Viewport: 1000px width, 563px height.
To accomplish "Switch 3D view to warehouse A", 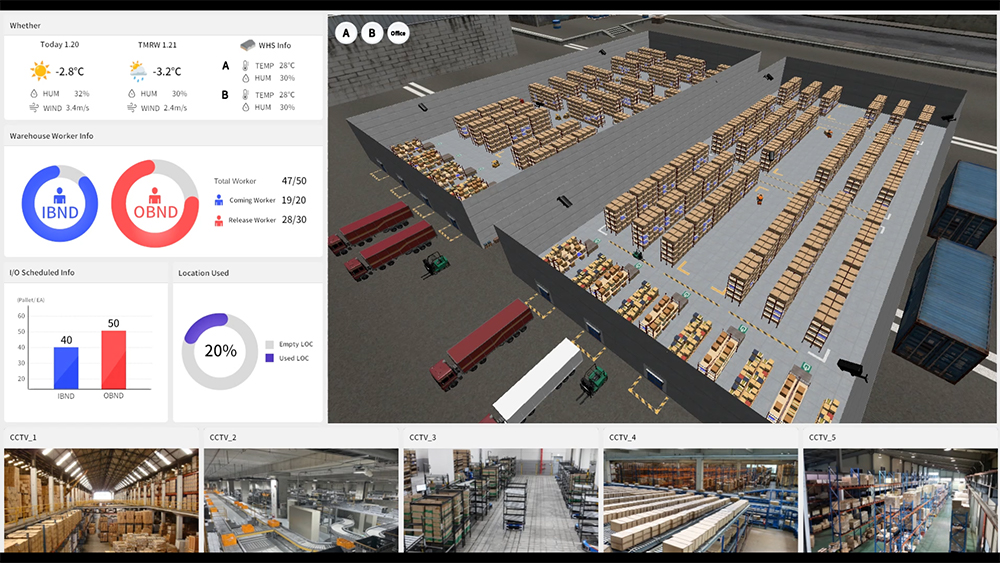I will point(346,33).
